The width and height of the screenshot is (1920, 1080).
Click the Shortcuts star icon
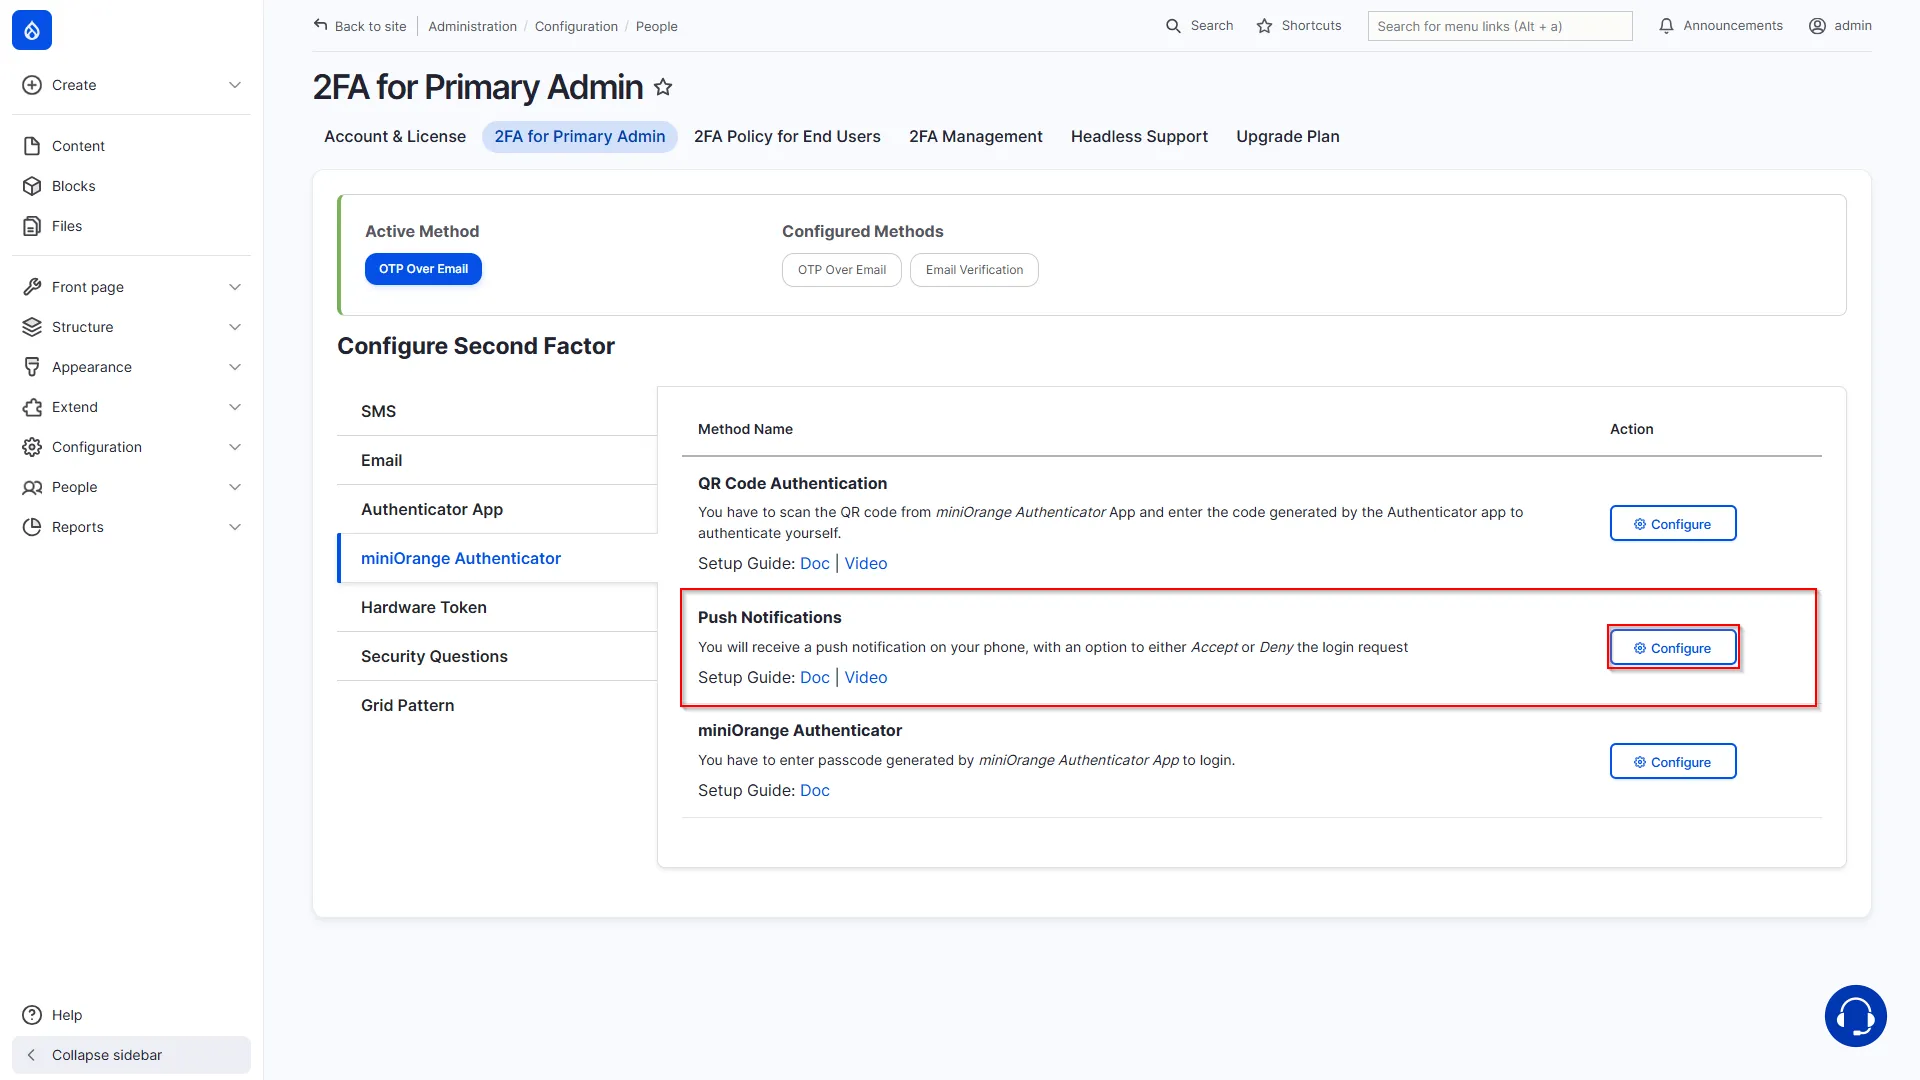(1264, 26)
